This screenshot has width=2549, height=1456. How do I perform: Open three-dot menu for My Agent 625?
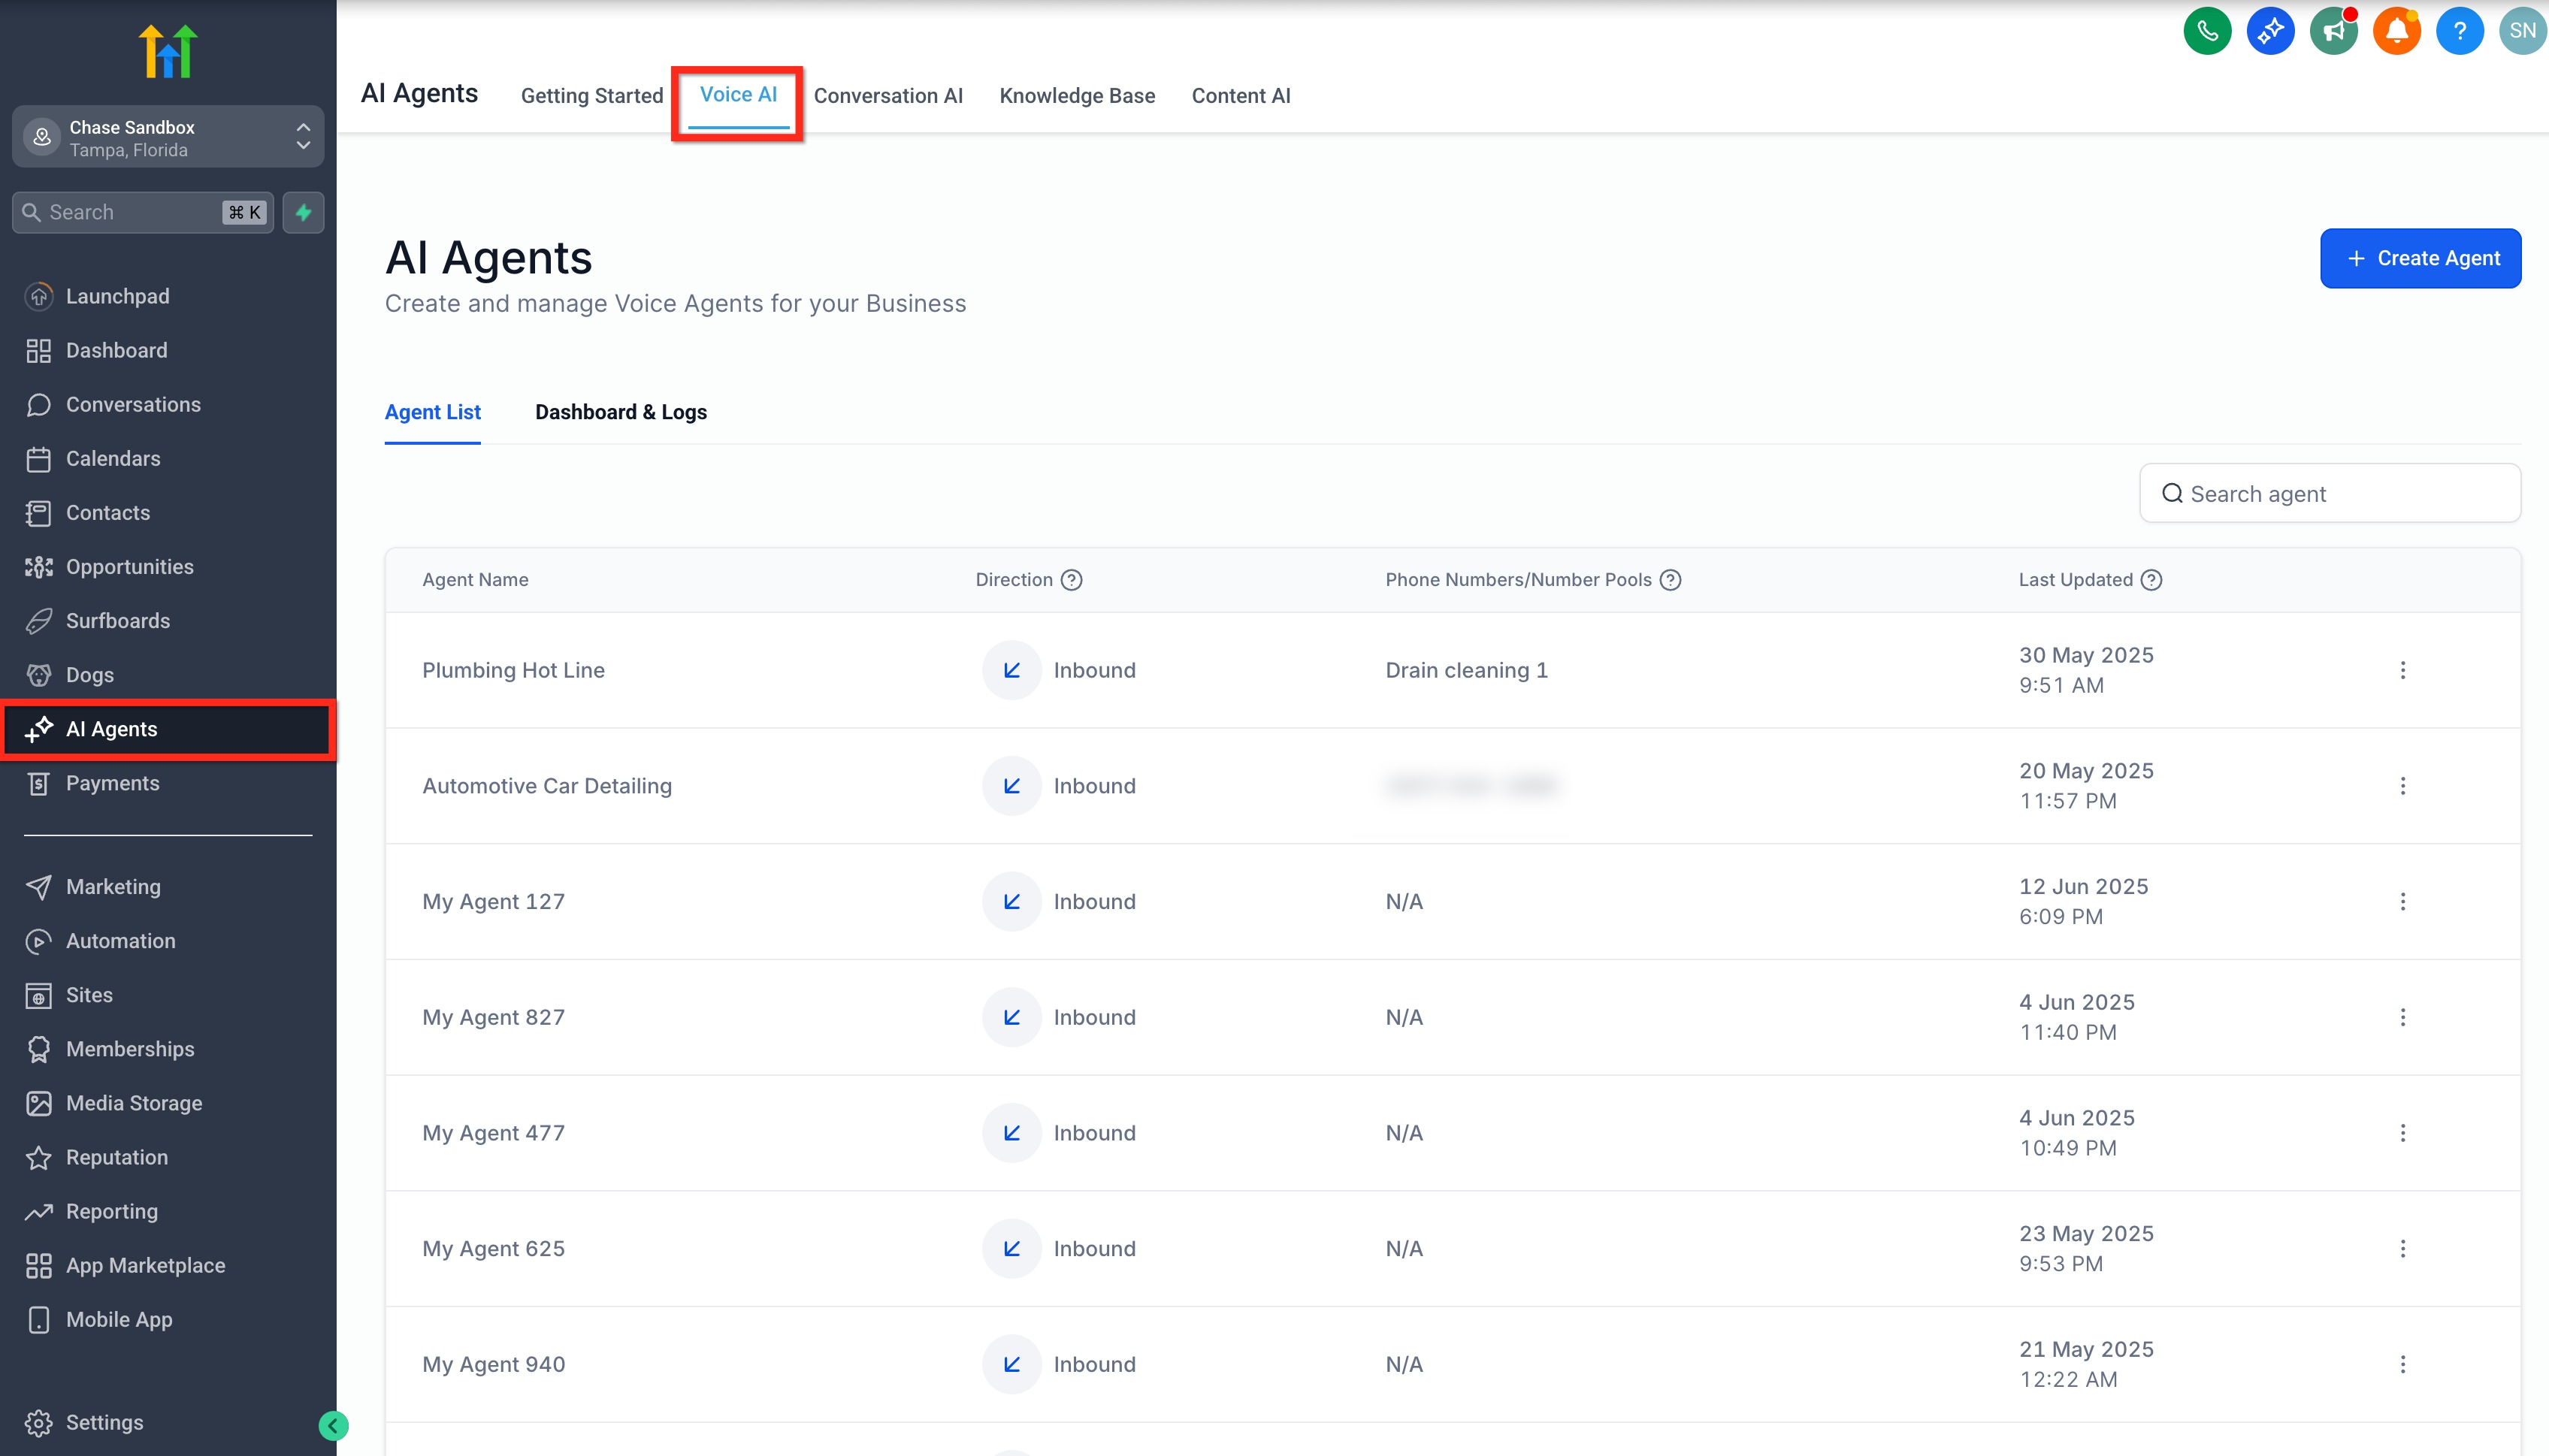[x=2402, y=1248]
